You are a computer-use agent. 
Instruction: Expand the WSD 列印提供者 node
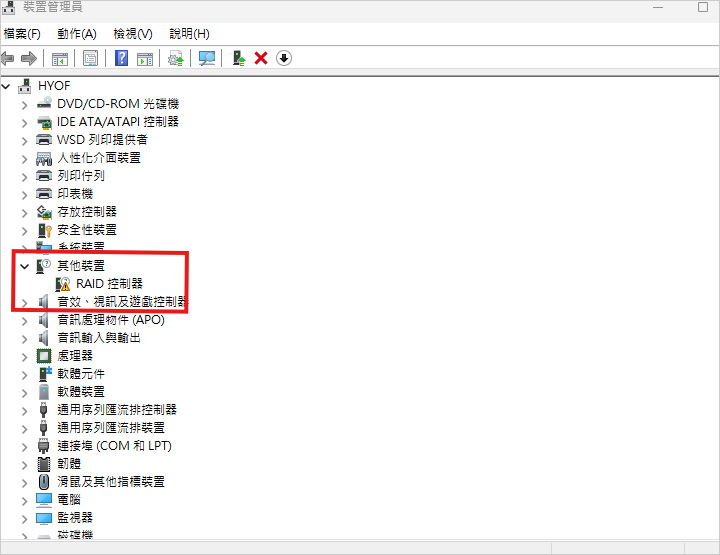point(24,141)
